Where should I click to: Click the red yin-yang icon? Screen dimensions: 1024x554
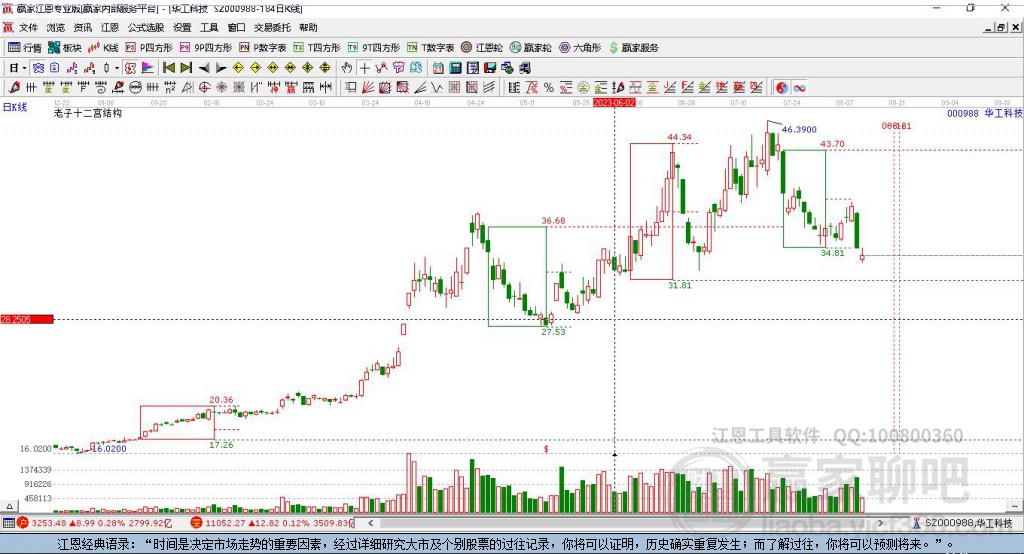click(782, 88)
